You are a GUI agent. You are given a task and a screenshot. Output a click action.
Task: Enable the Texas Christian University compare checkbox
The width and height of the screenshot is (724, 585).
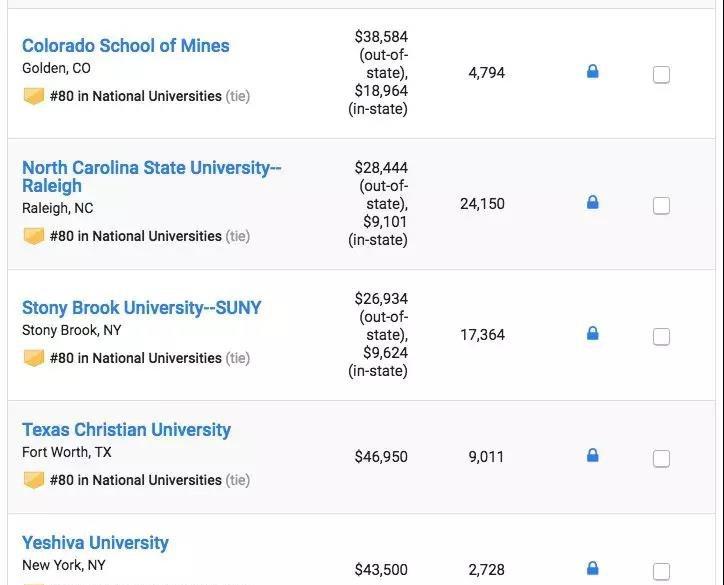click(x=661, y=458)
